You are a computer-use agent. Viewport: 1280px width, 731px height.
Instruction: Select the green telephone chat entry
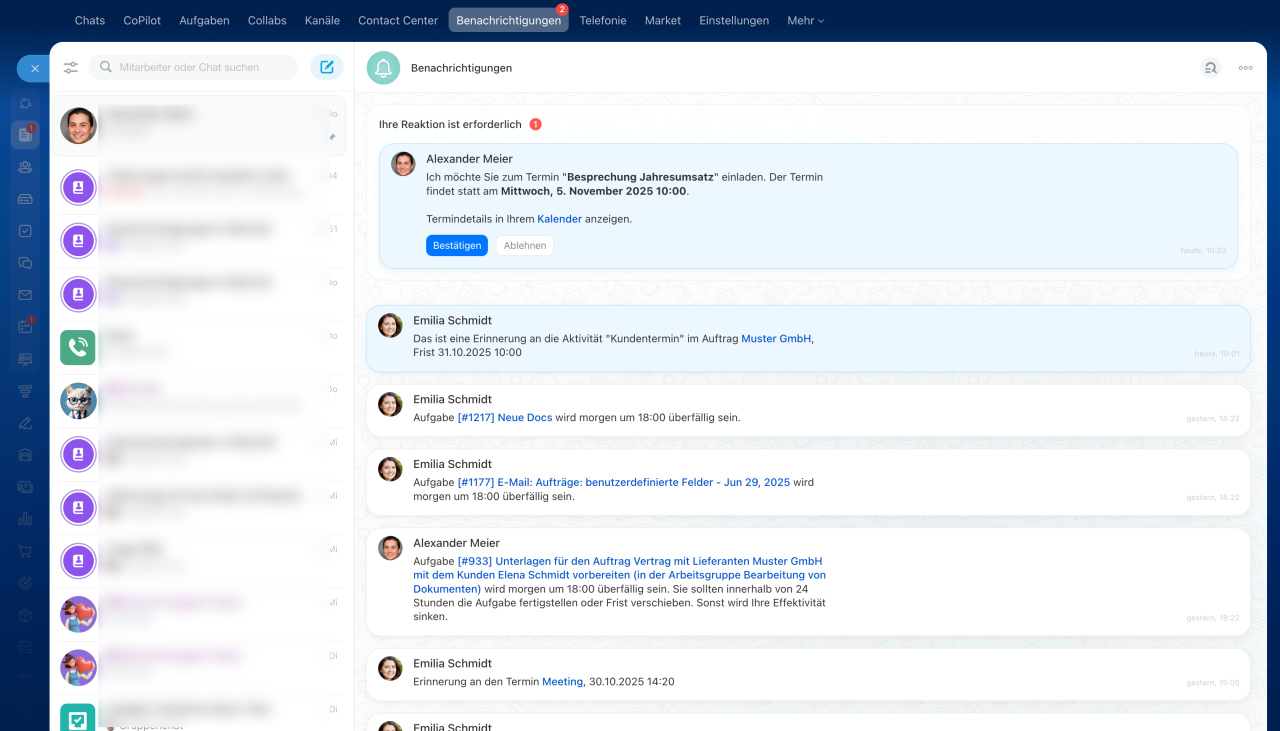click(78, 347)
